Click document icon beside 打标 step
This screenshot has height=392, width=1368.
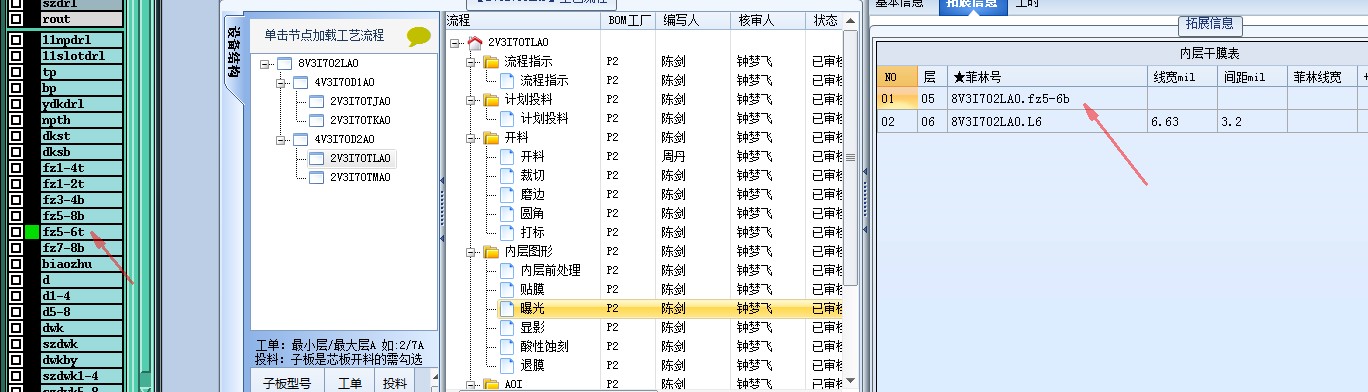(x=506, y=233)
